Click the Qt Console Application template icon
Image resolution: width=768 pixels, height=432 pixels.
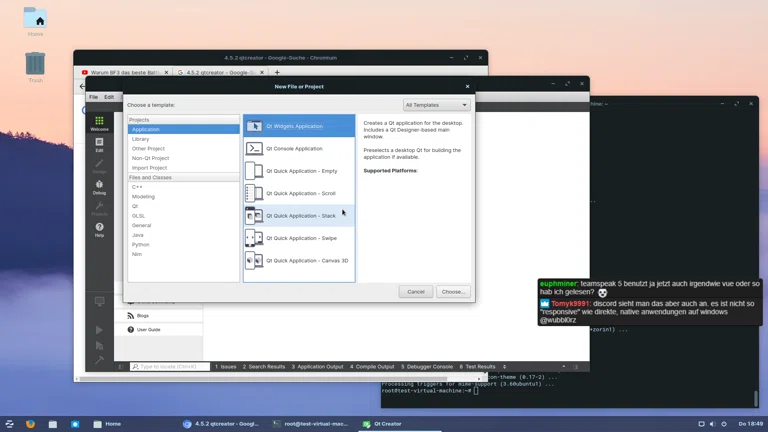254,148
